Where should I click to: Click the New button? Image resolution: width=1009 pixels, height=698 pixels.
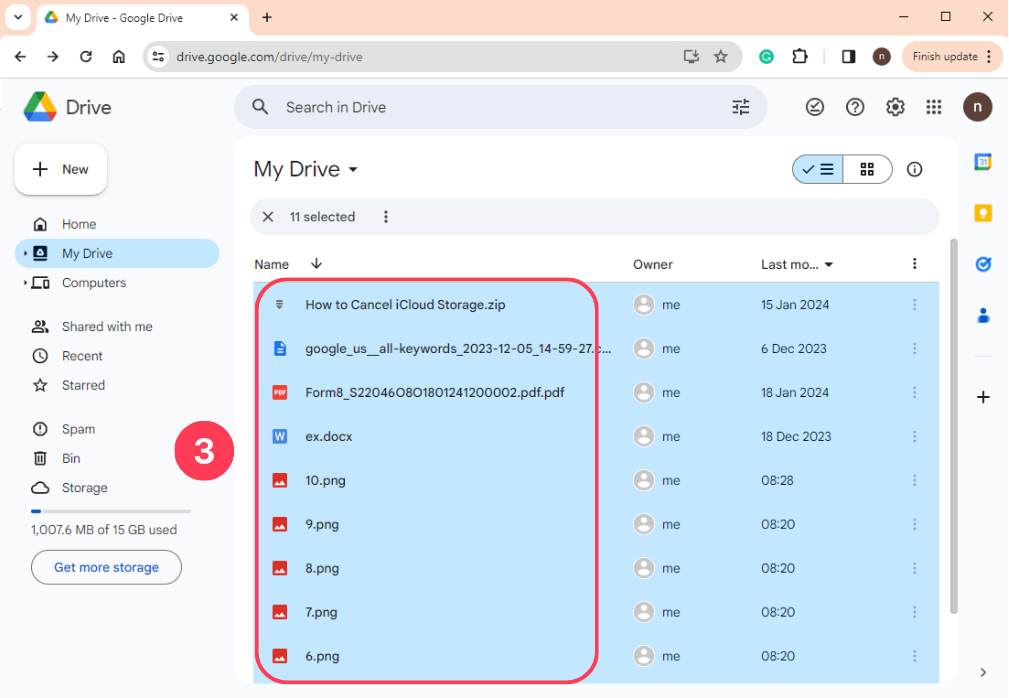(60, 169)
